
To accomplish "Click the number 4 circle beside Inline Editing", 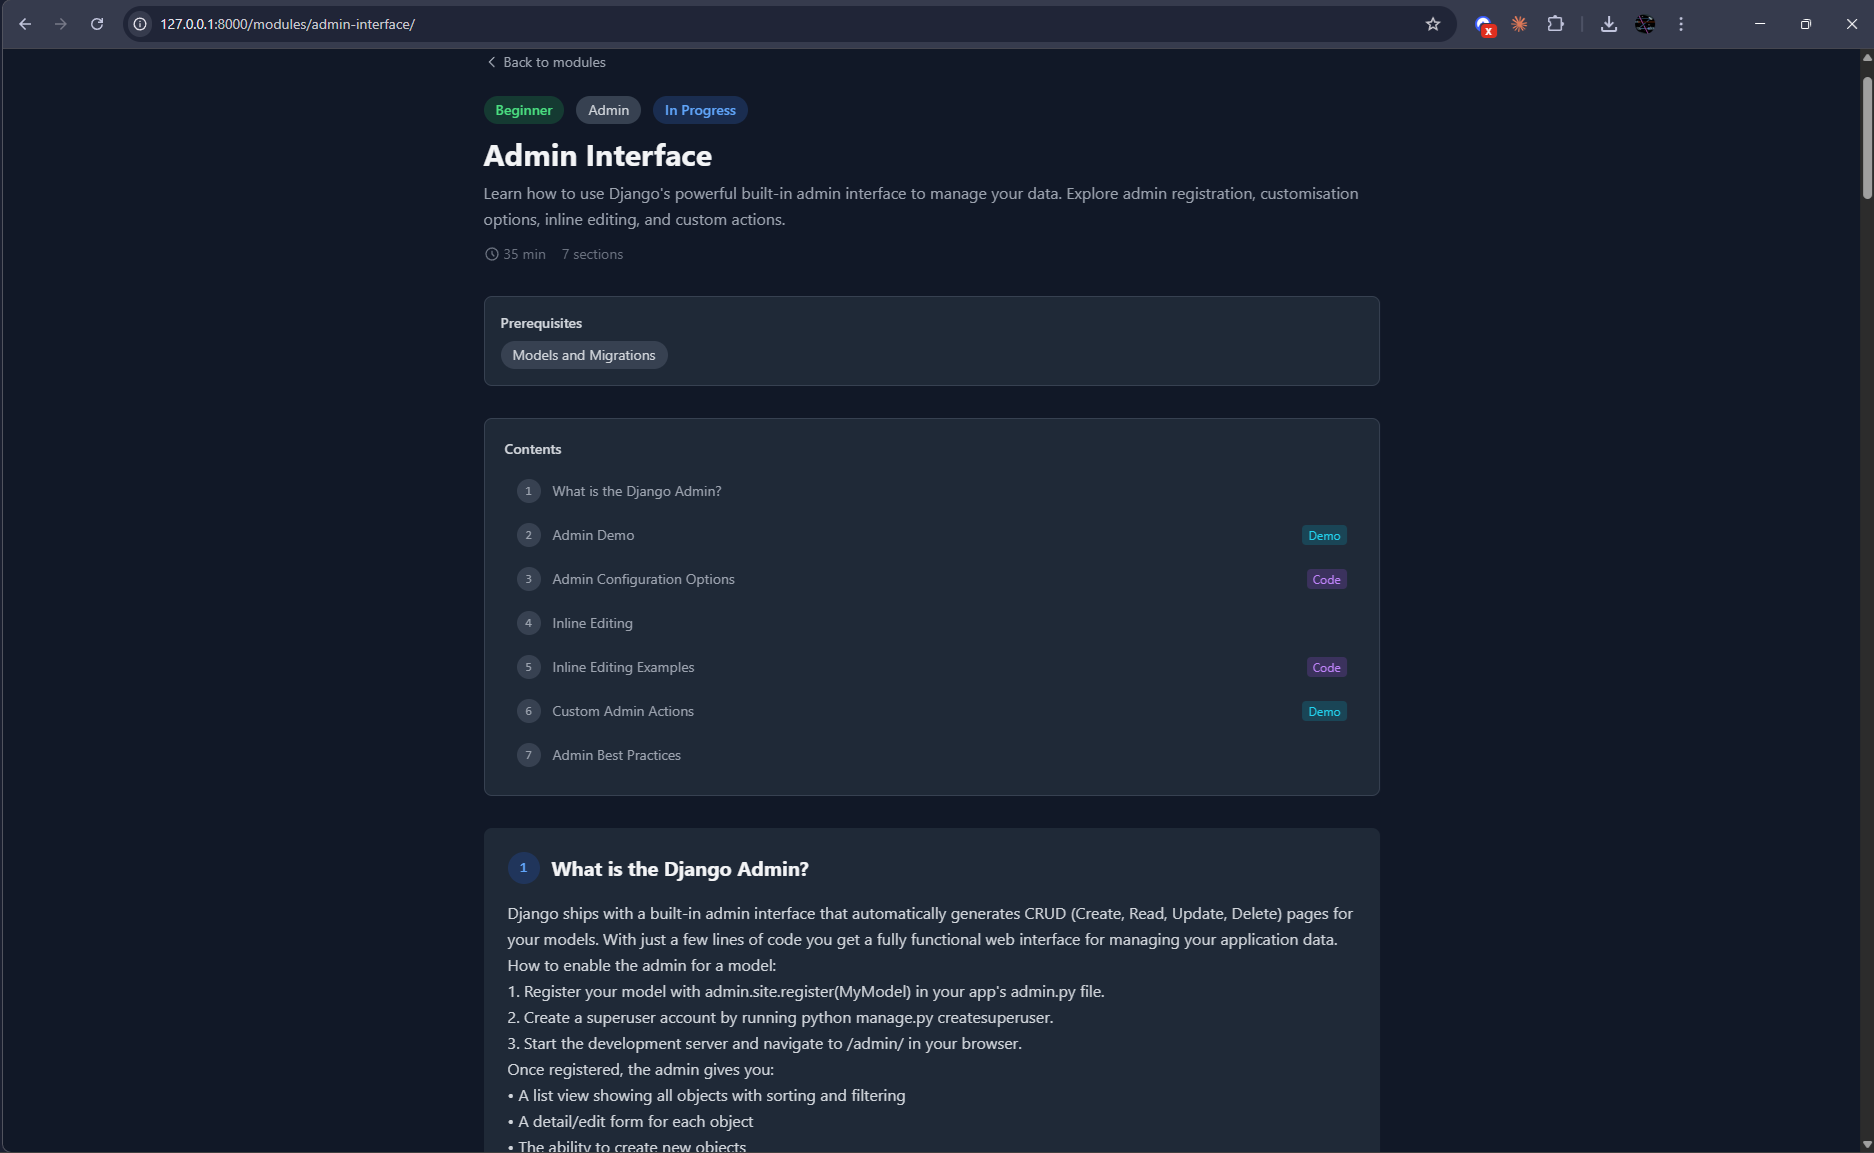I will coord(529,623).
